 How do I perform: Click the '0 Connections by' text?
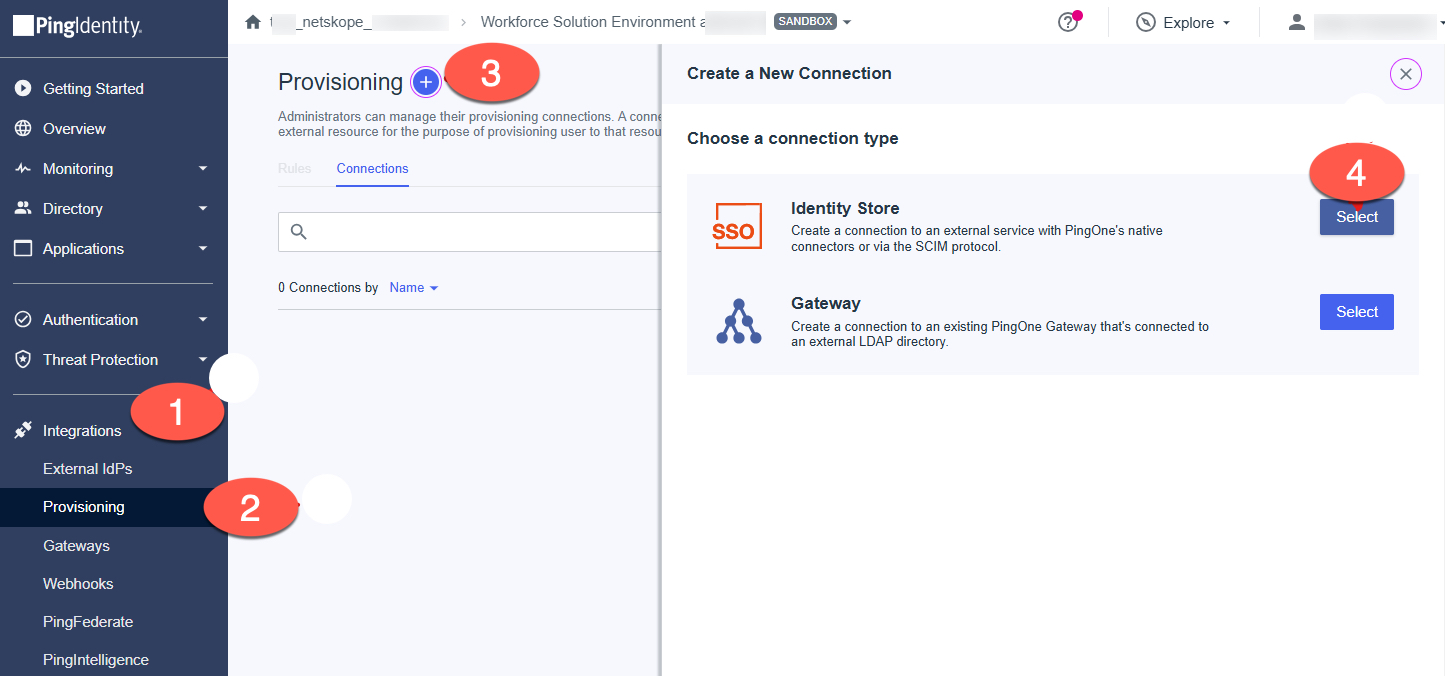pos(328,288)
